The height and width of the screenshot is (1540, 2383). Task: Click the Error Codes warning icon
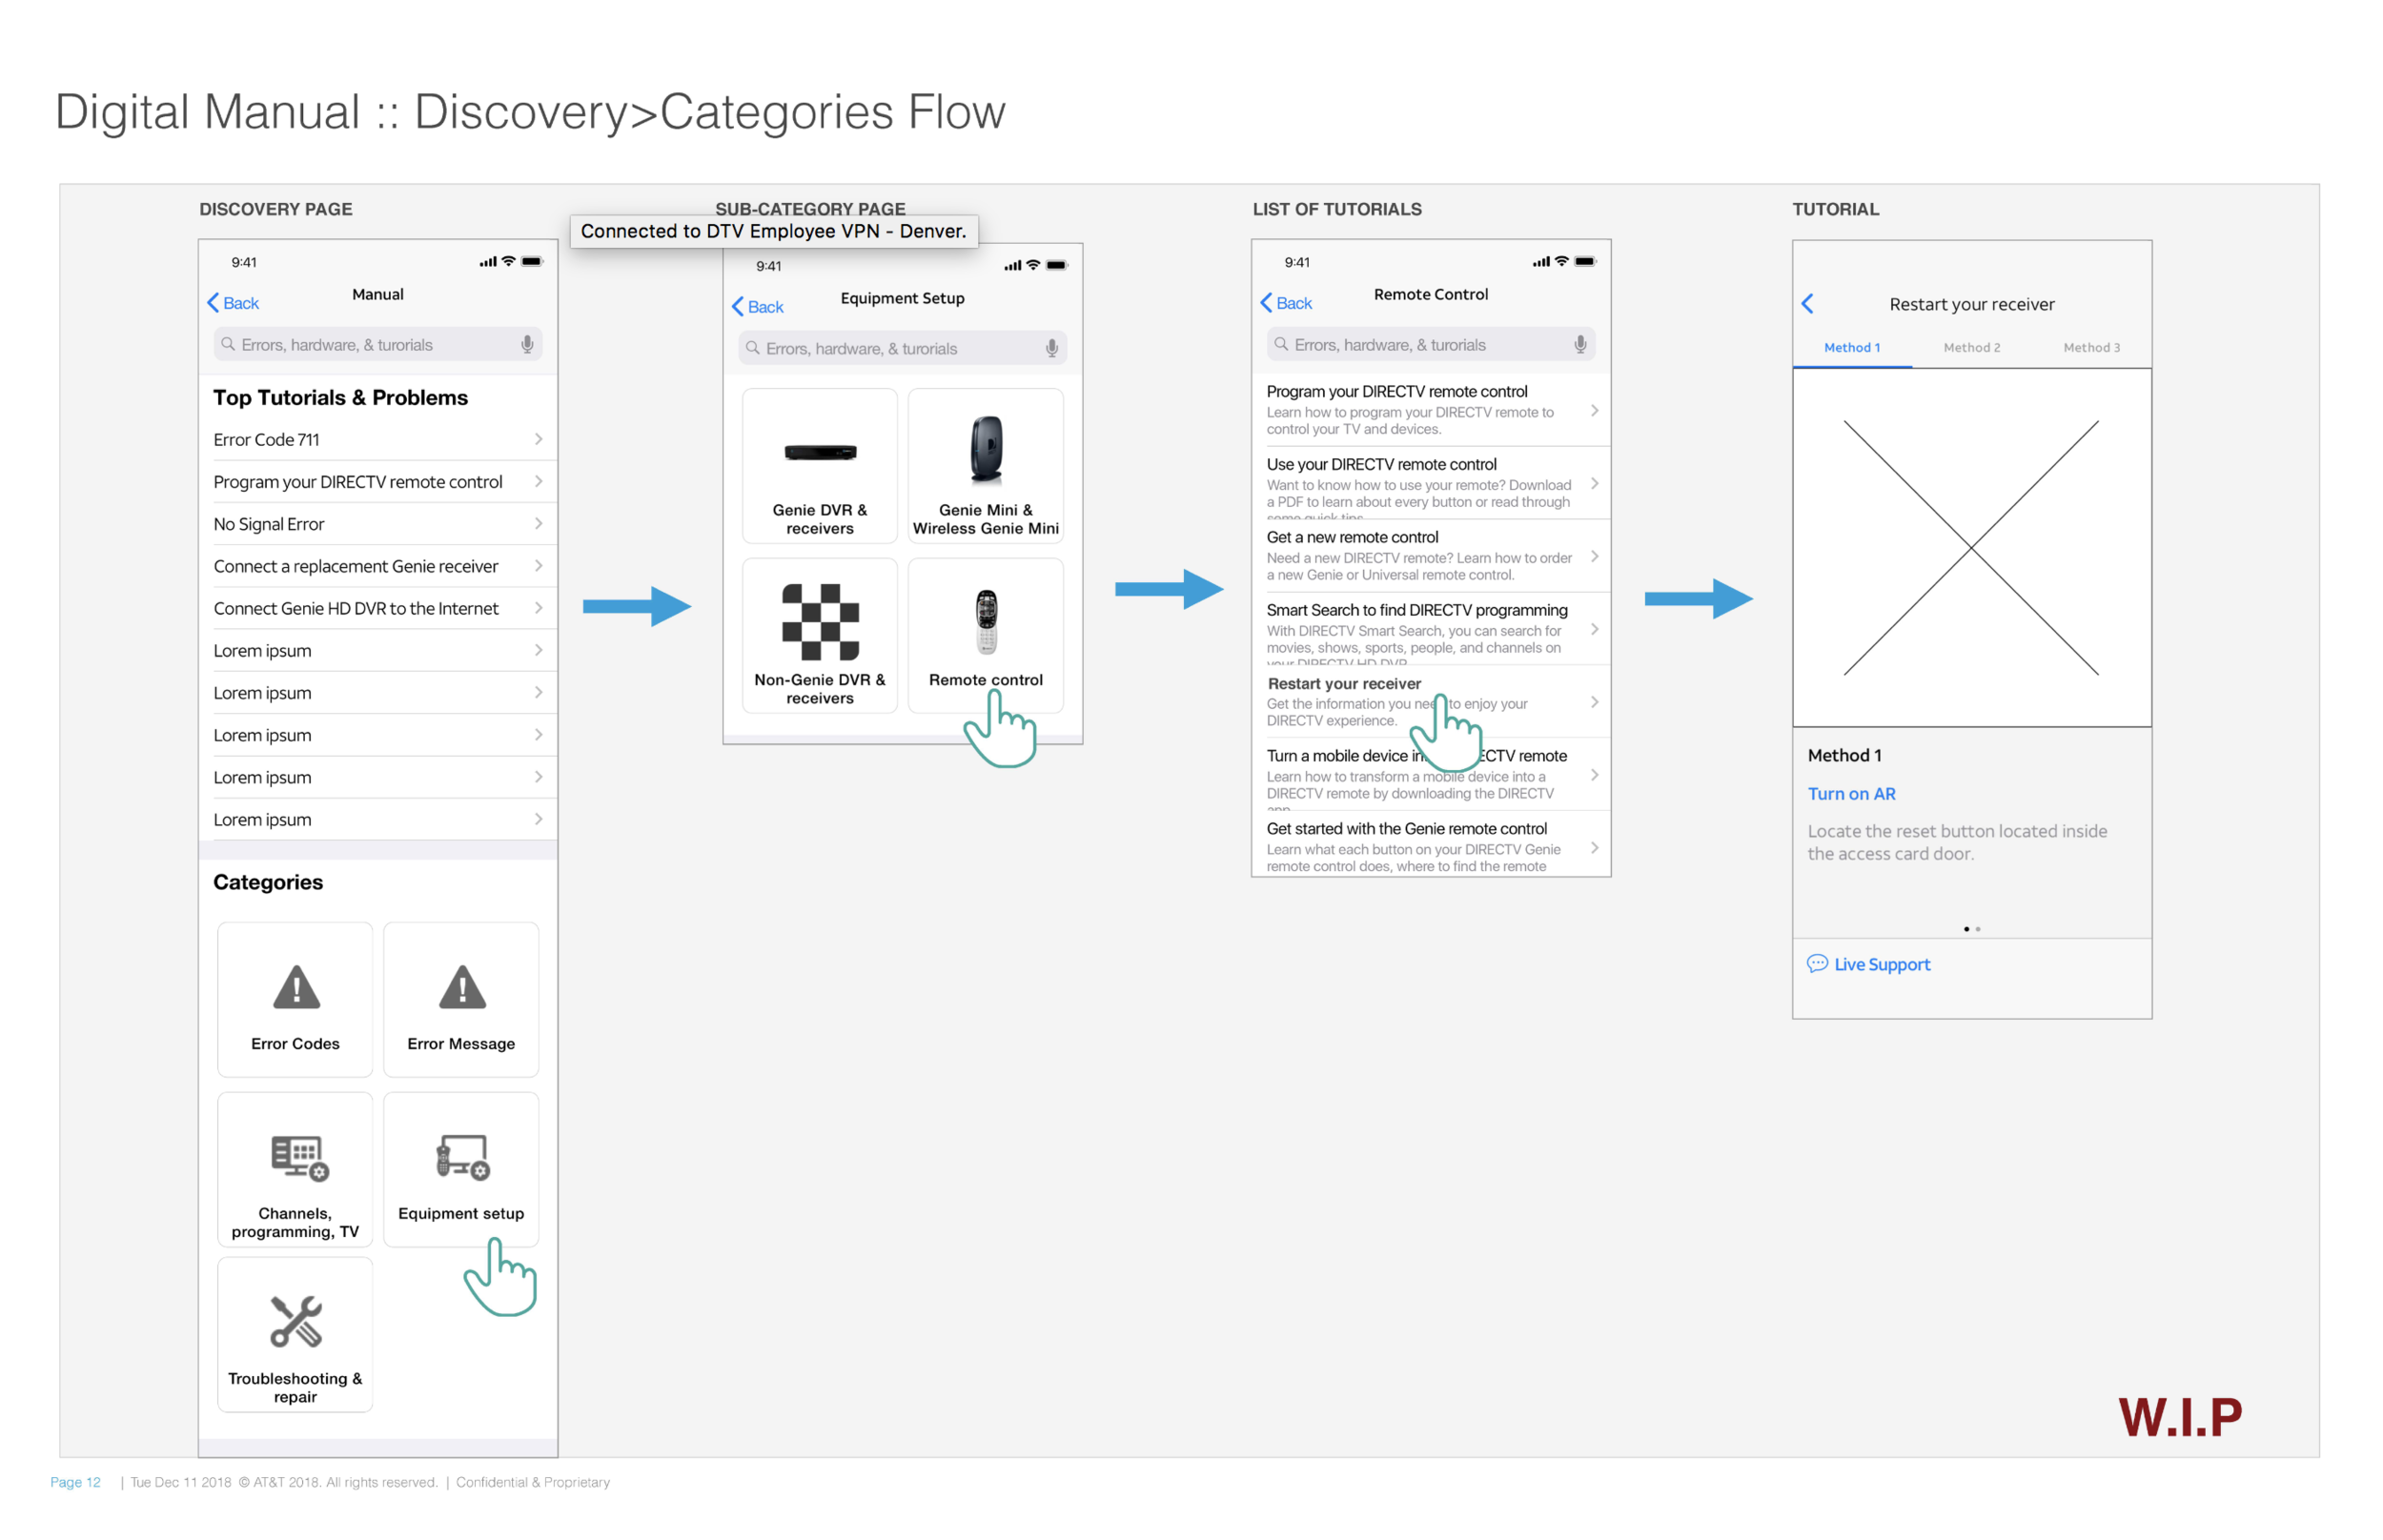[x=296, y=987]
